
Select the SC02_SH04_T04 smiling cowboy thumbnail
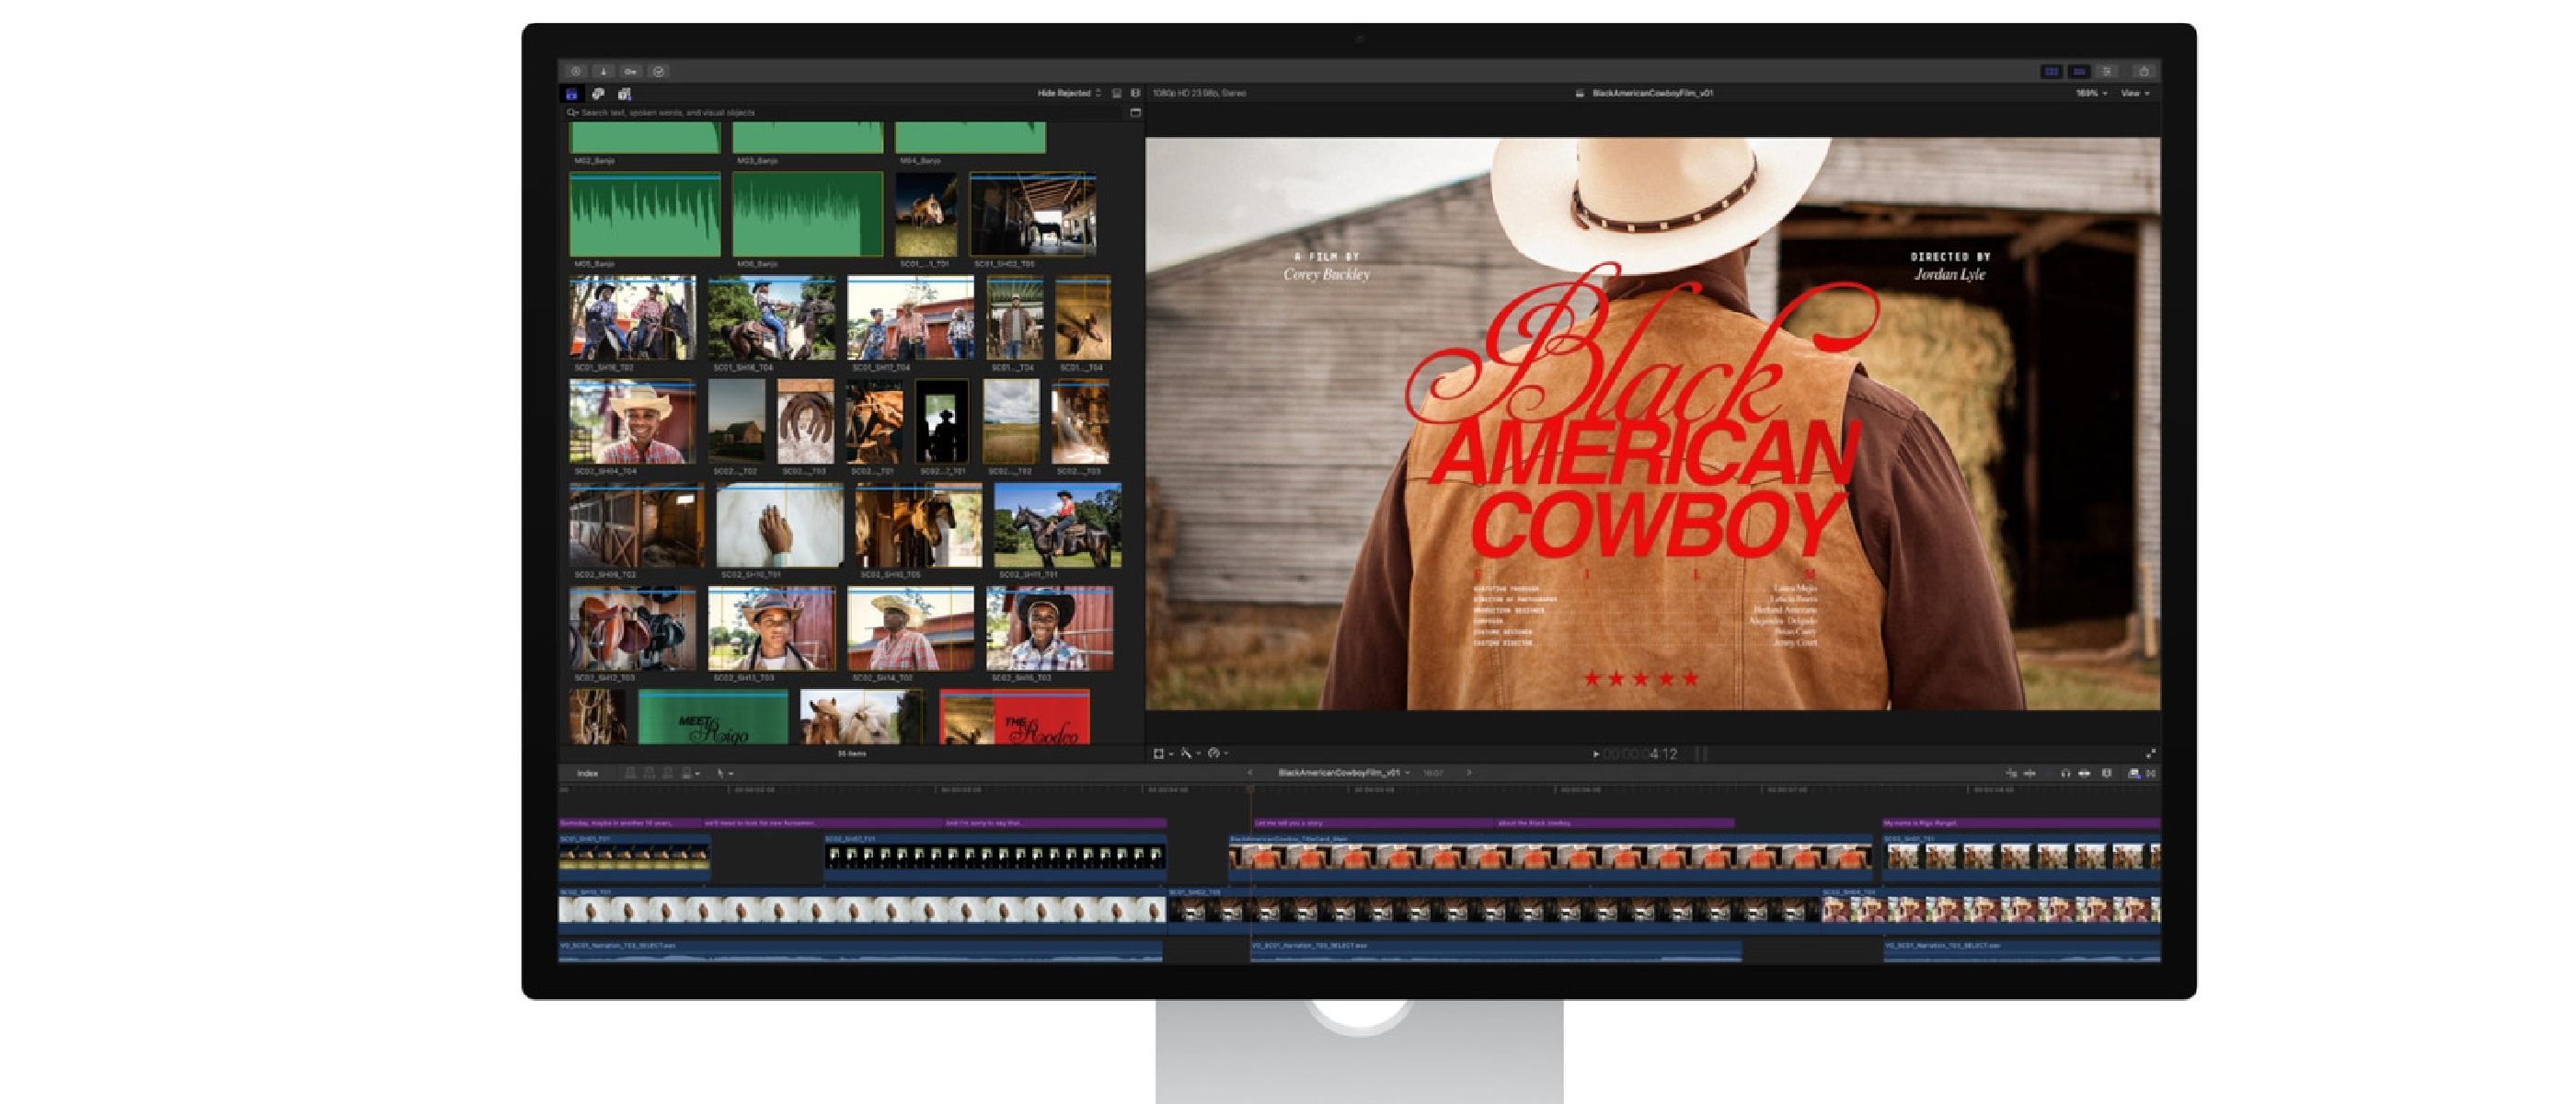(x=632, y=421)
